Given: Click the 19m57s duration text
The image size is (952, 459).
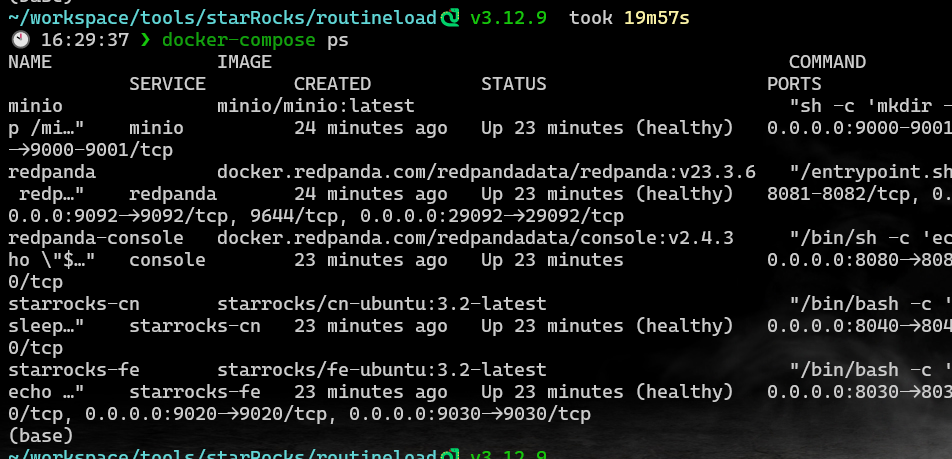Looking at the screenshot, I should click(x=656, y=18).
